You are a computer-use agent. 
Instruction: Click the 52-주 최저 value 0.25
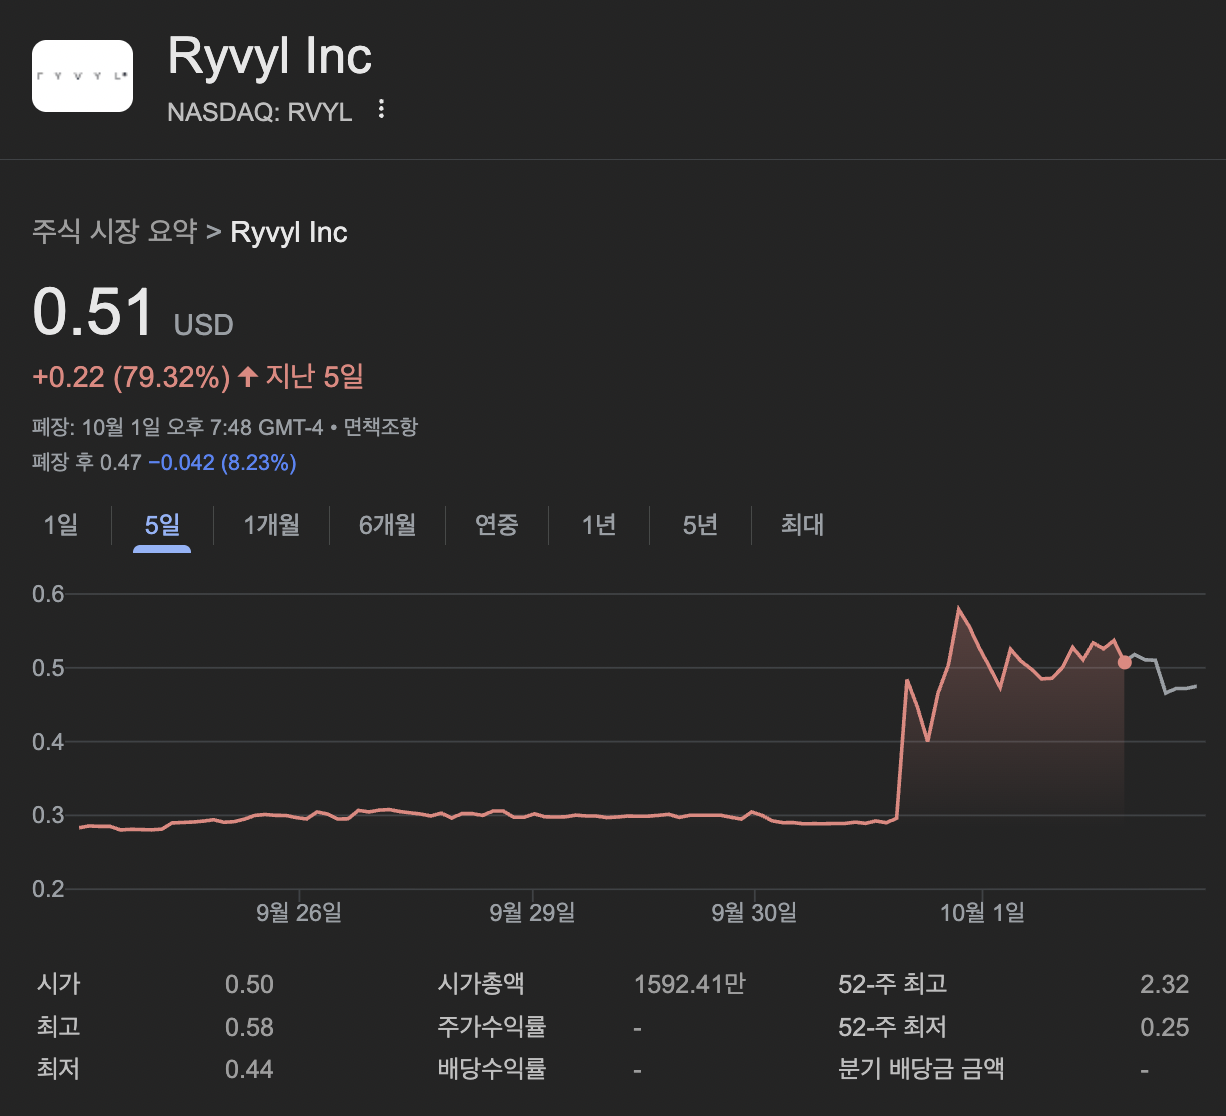point(1165,1027)
